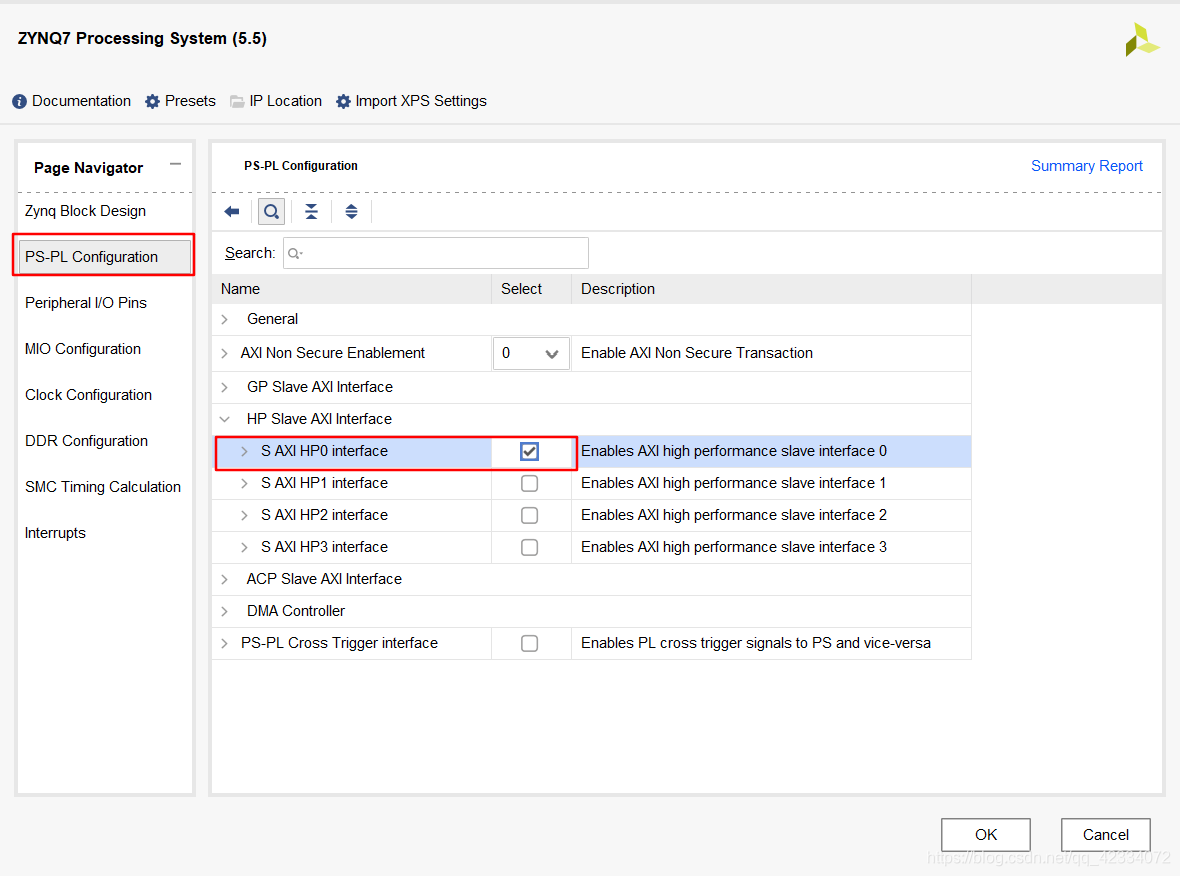1180x876 pixels.
Task: Open DDR Configuration page
Action: click(x=87, y=441)
